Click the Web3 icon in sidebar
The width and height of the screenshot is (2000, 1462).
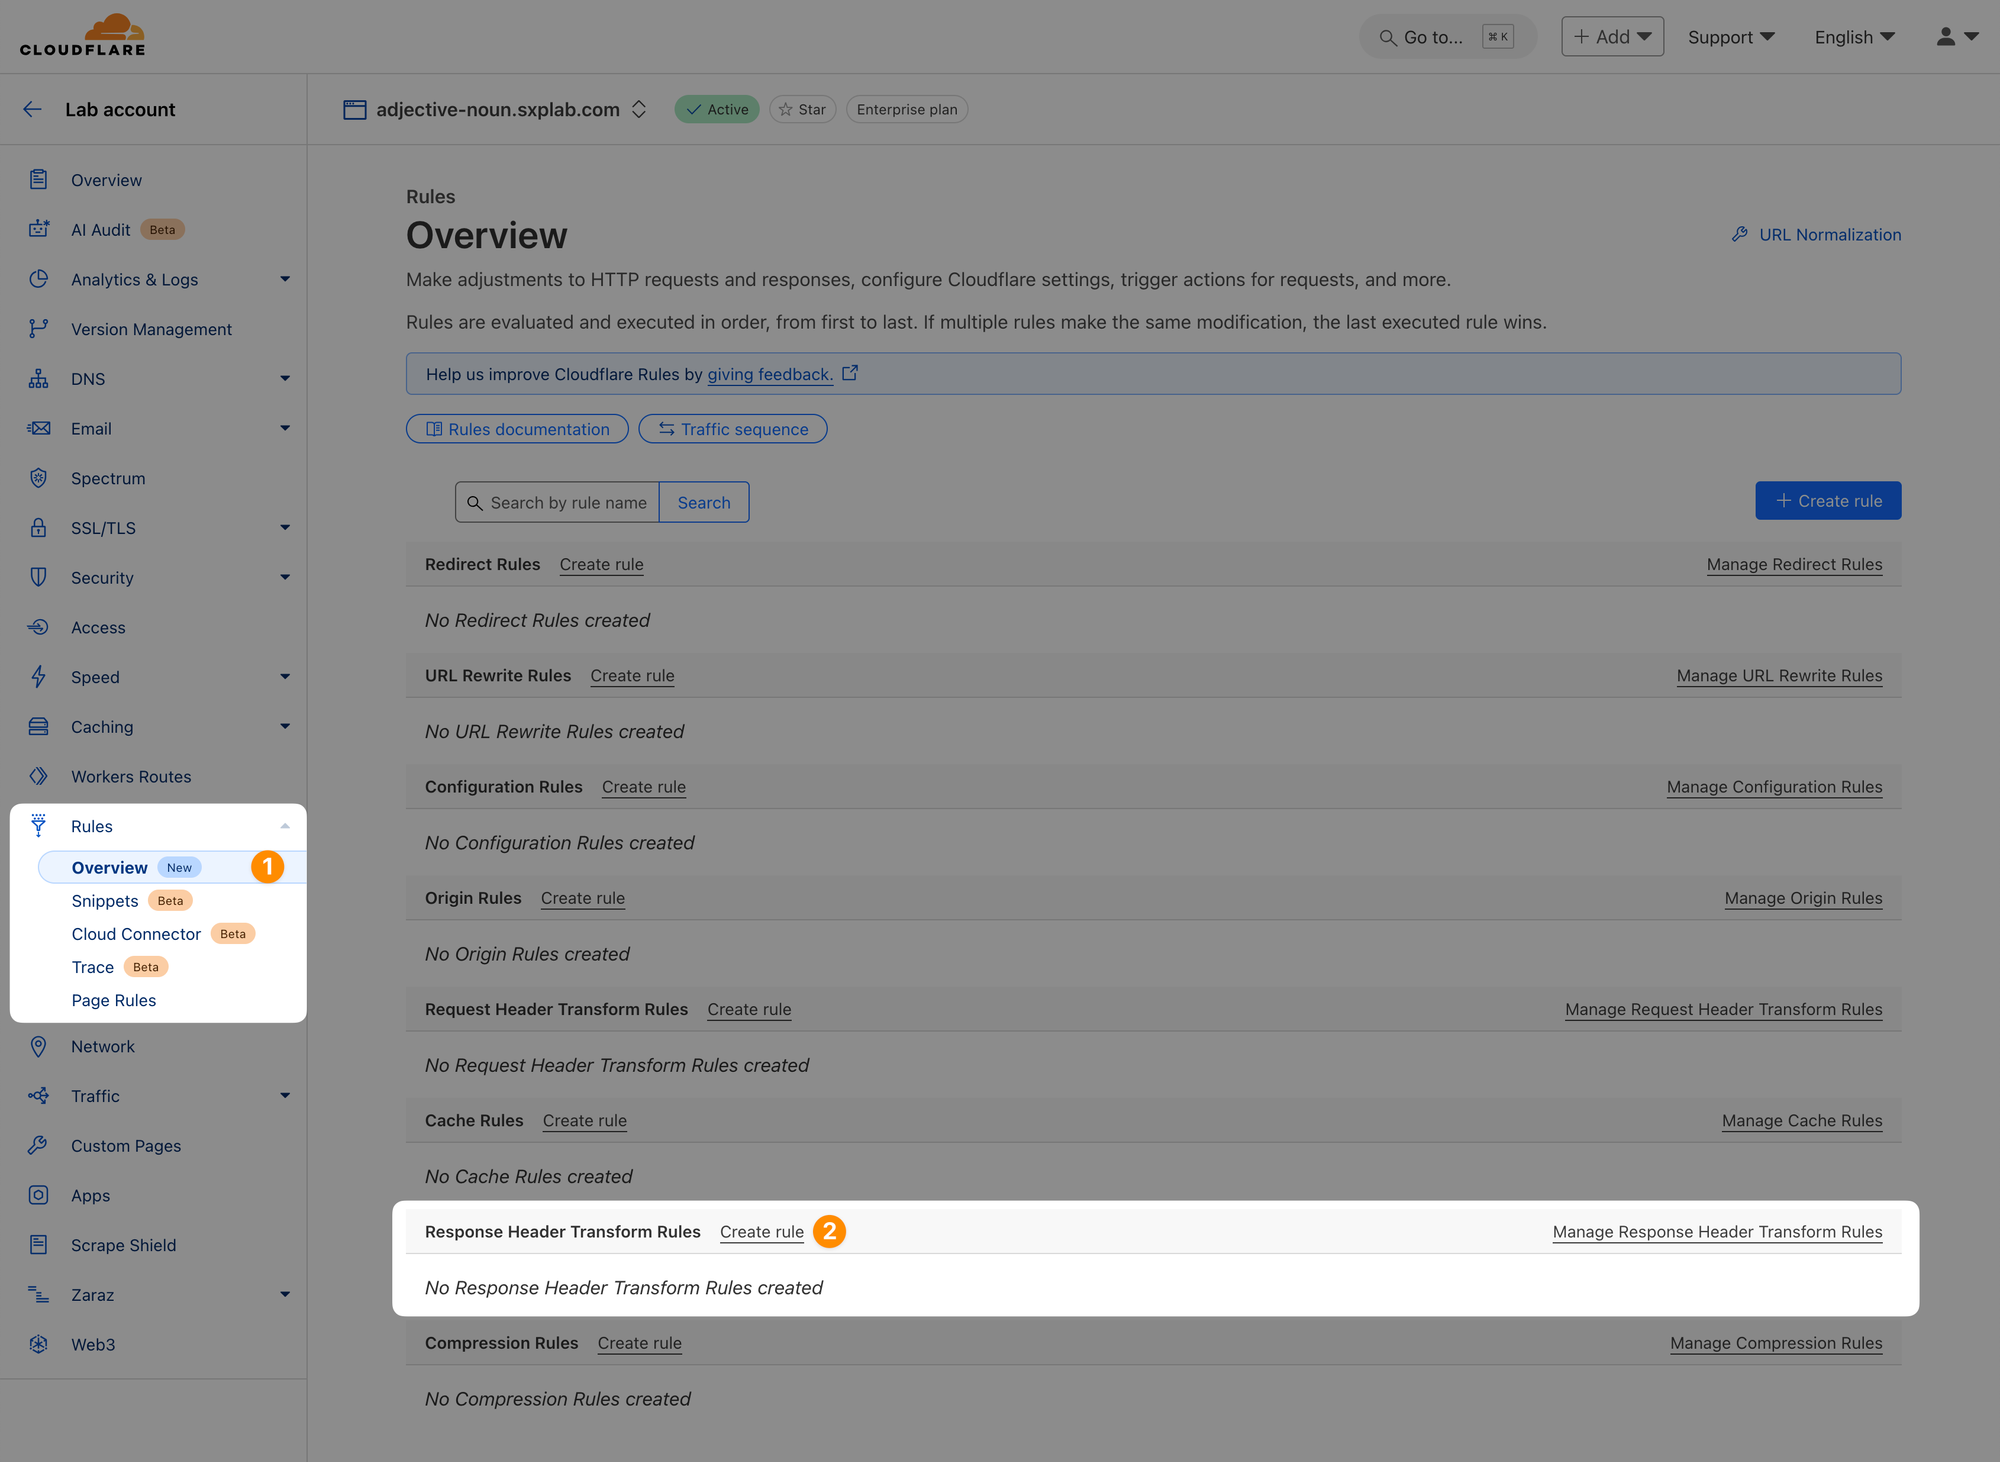click(x=38, y=1344)
